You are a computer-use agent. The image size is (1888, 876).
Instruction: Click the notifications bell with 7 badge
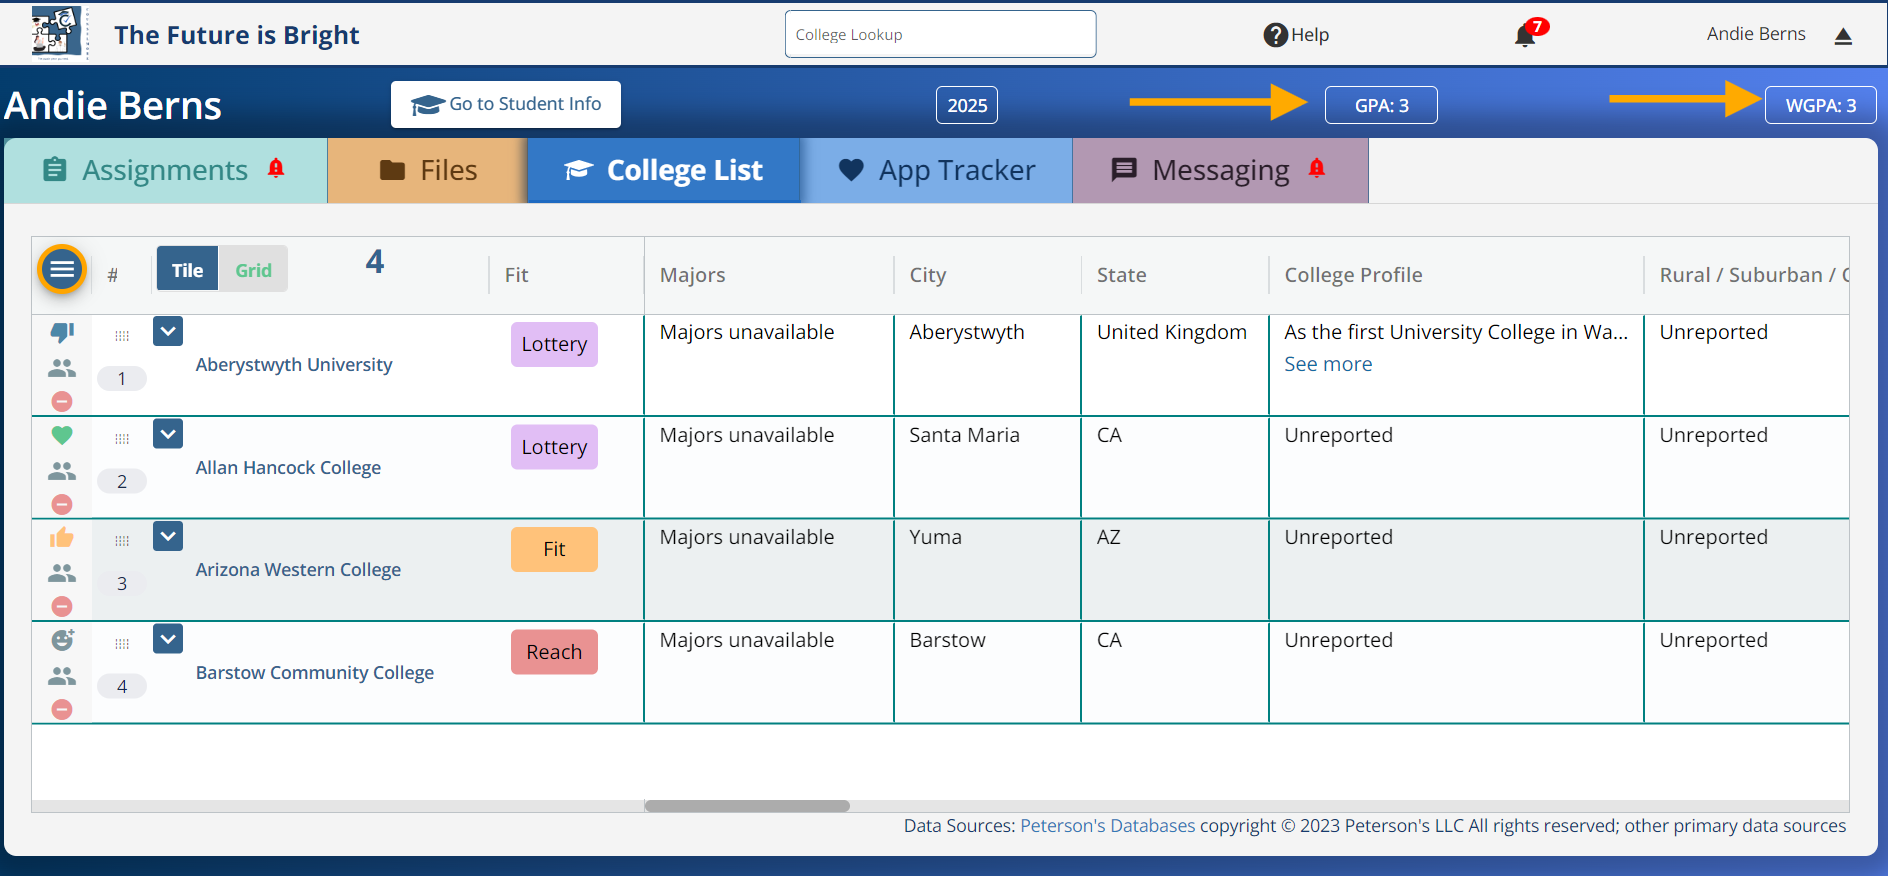(x=1527, y=35)
